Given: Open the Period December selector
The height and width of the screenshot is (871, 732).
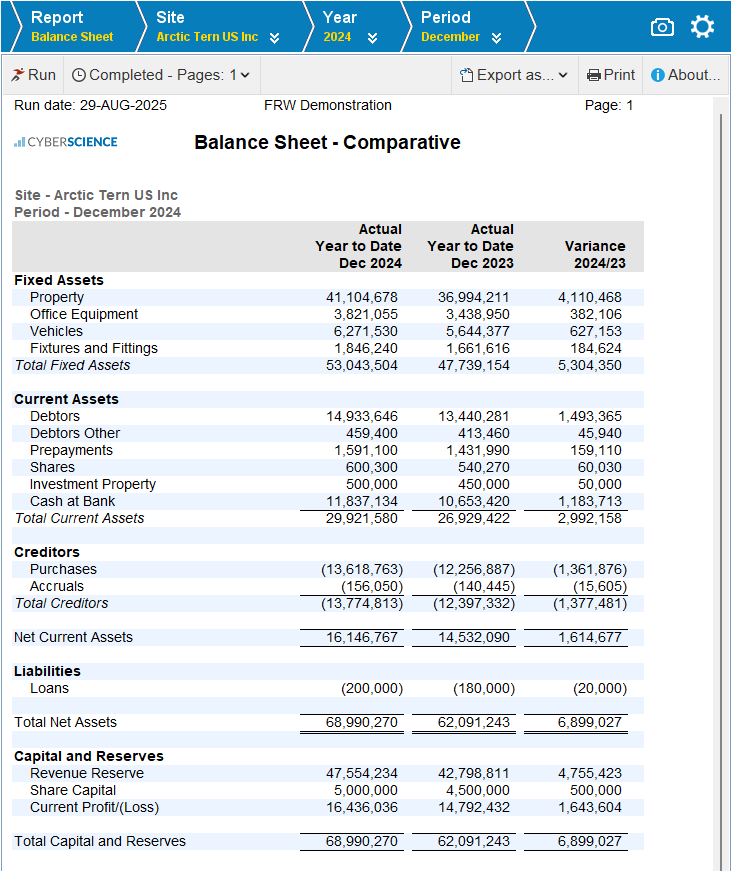Looking at the screenshot, I should (x=496, y=38).
